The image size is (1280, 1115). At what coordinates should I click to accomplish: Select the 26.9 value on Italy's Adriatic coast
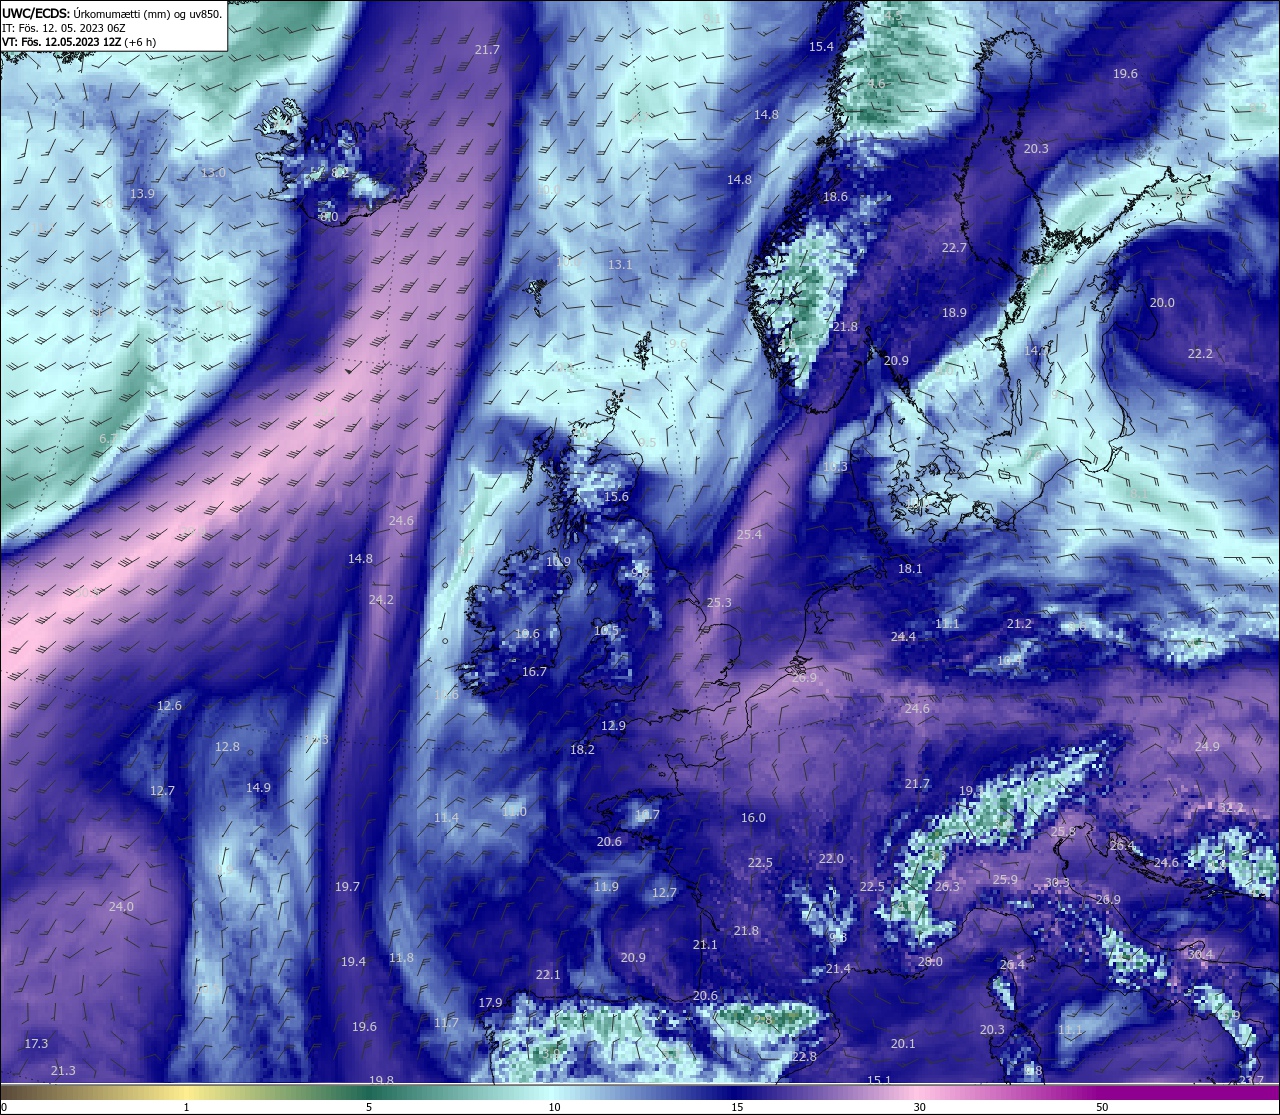click(x=1108, y=900)
